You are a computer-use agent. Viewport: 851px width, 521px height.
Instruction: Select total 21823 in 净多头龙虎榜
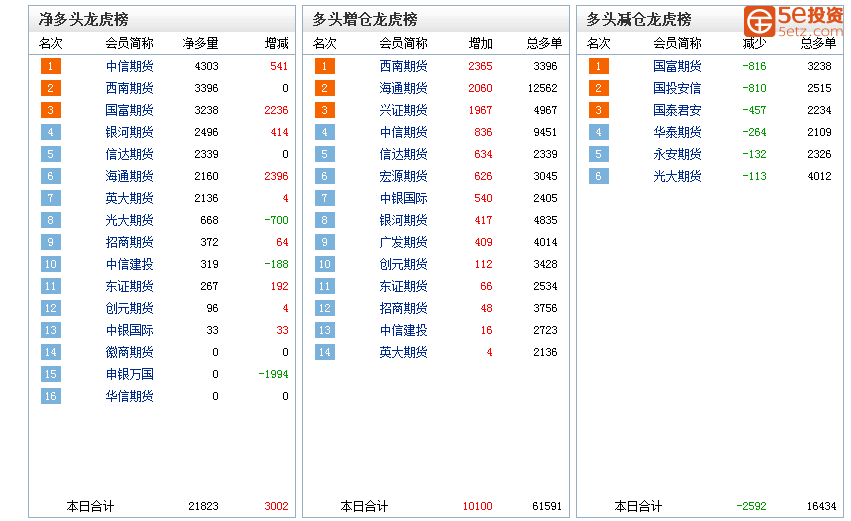[x=204, y=506]
